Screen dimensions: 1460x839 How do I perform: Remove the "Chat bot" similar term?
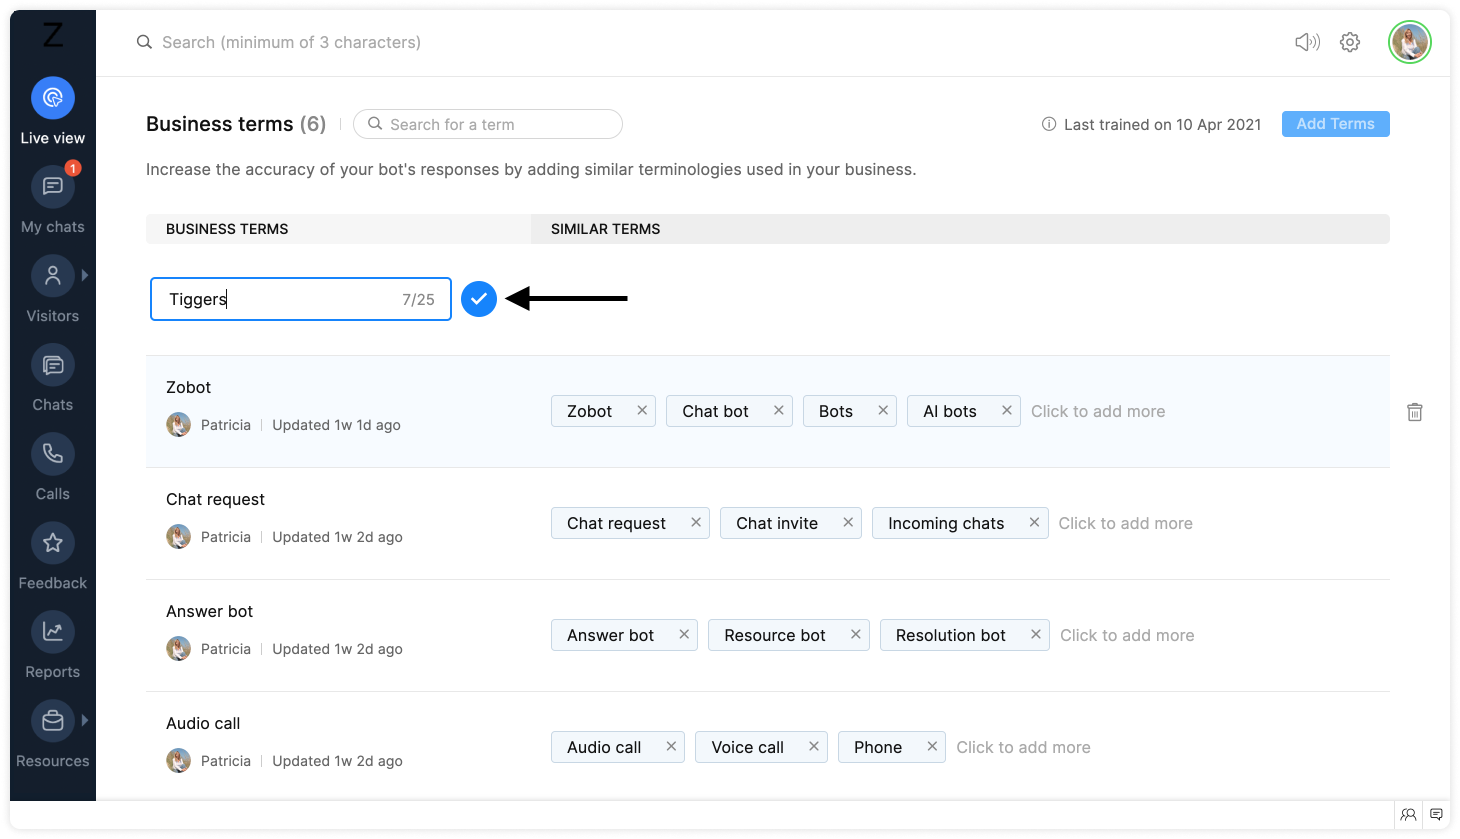point(778,411)
